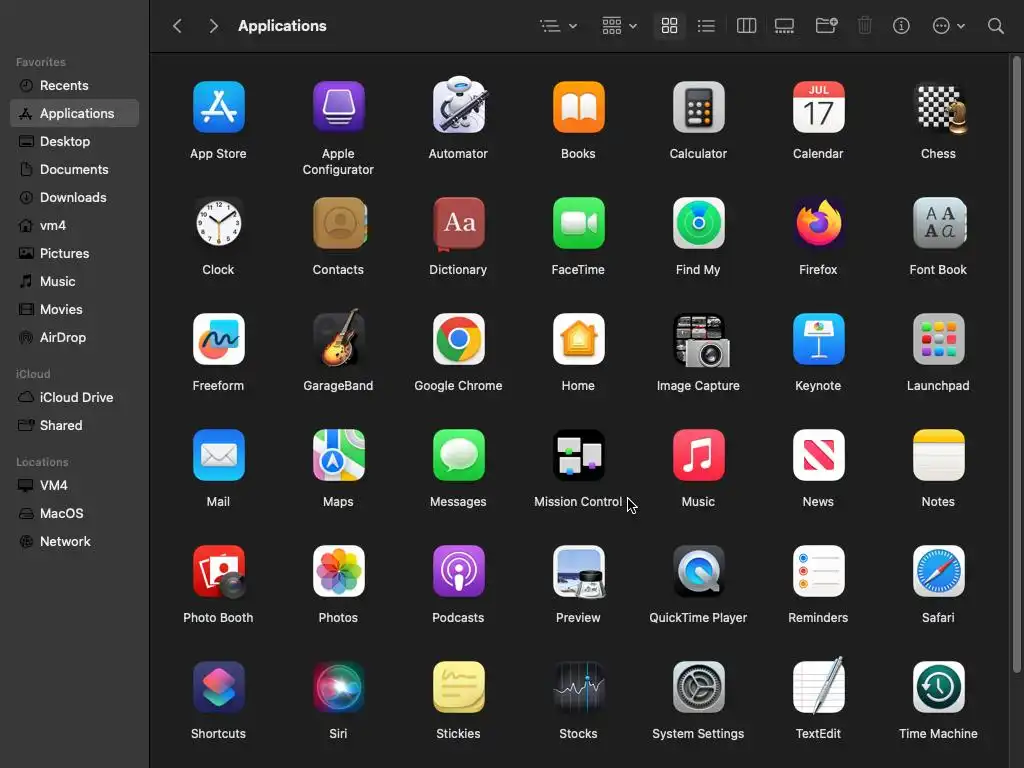
Task: Switch to column view
Action: [746, 26]
